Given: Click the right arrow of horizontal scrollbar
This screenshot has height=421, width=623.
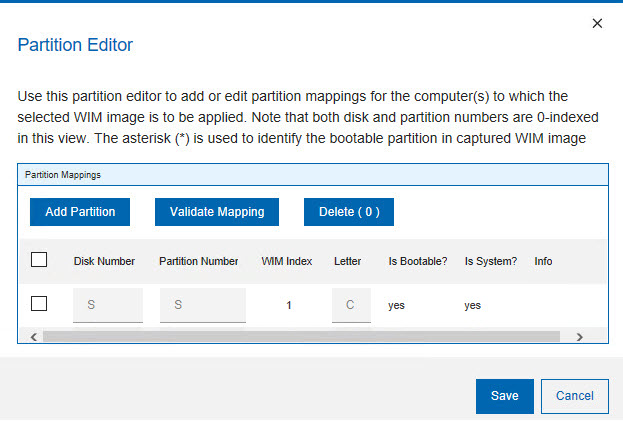Looking at the screenshot, I should click(x=579, y=337).
